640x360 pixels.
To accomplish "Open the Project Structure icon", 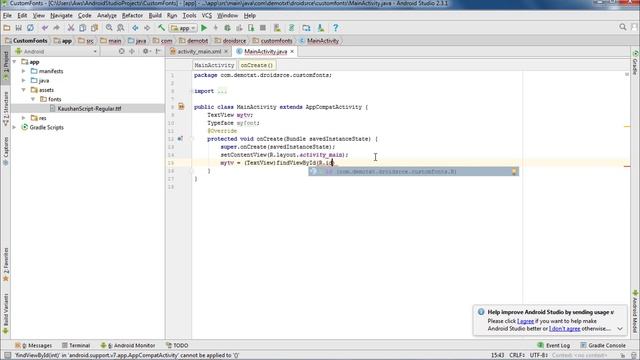I will (306, 28).
